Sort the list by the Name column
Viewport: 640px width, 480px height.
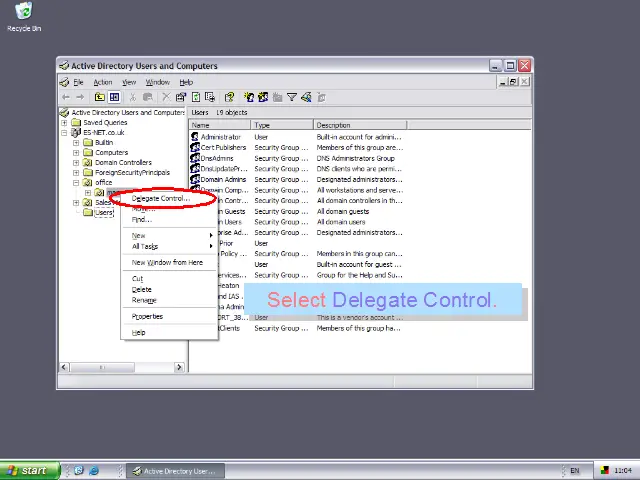pos(220,125)
